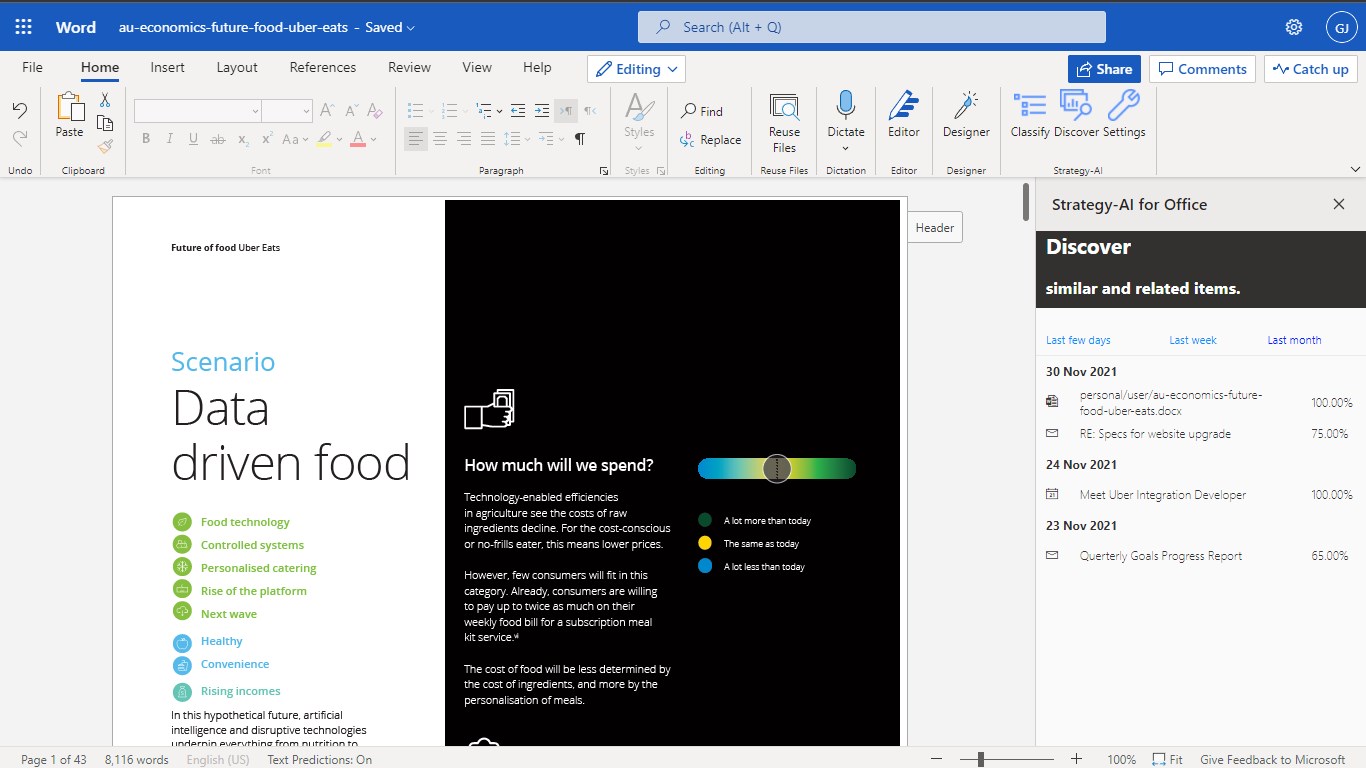
Task: Apply strikethrough to text
Action: pos(218,139)
